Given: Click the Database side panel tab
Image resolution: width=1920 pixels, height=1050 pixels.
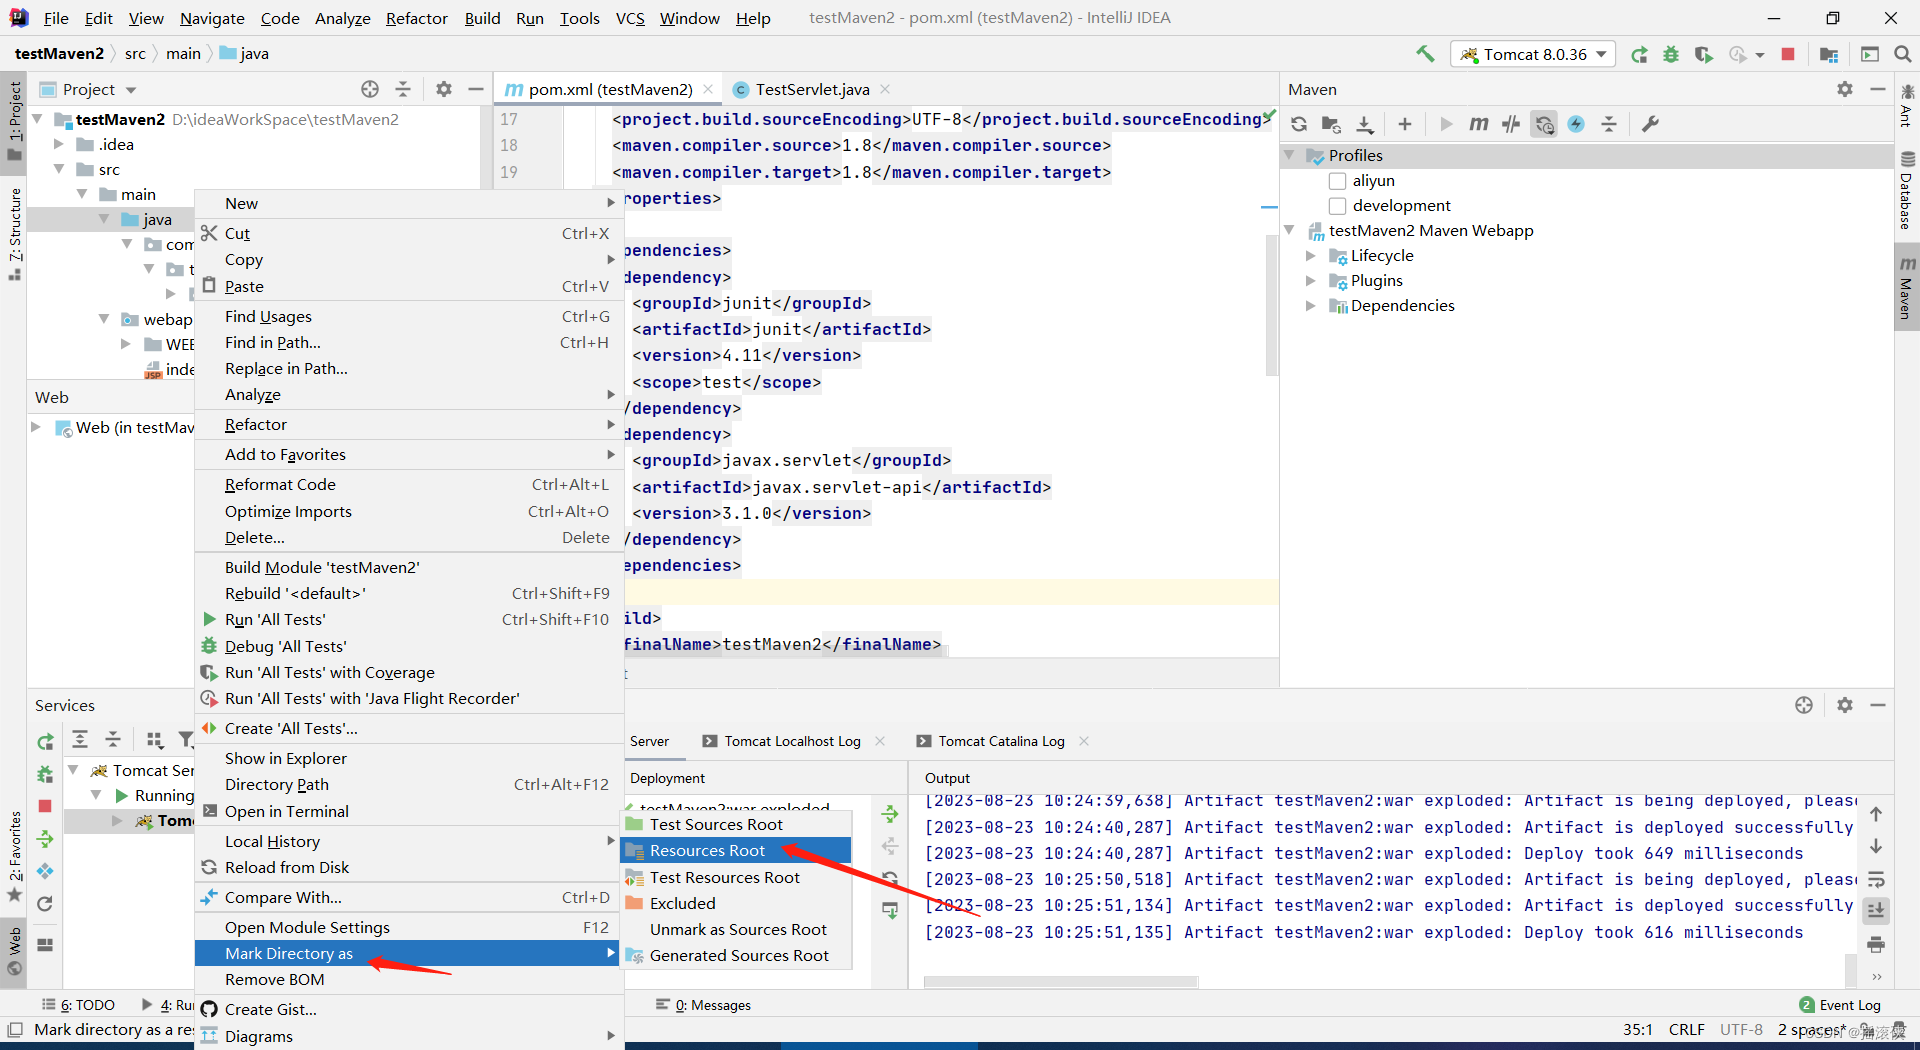Looking at the screenshot, I should click(x=1907, y=190).
